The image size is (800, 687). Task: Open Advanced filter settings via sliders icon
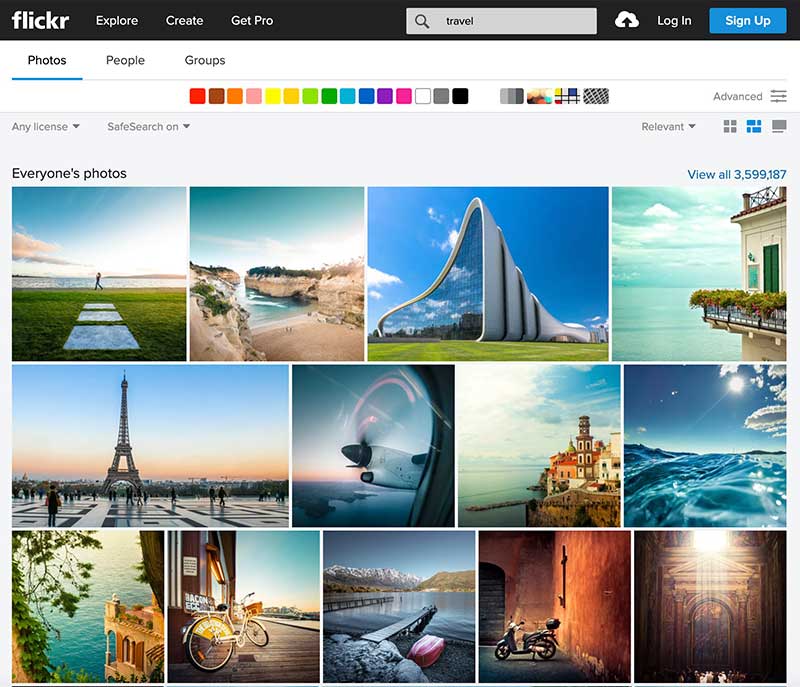pyautogui.click(x=777, y=96)
